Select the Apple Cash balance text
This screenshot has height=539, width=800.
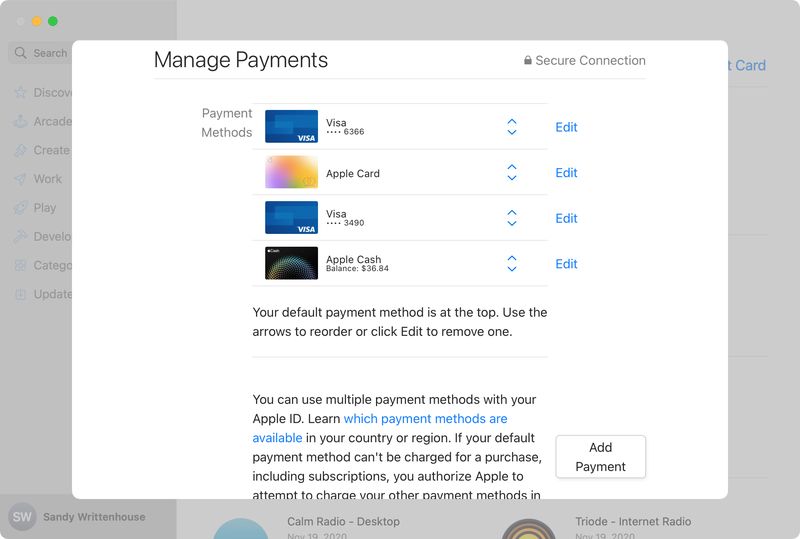pyautogui.click(x=357, y=268)
